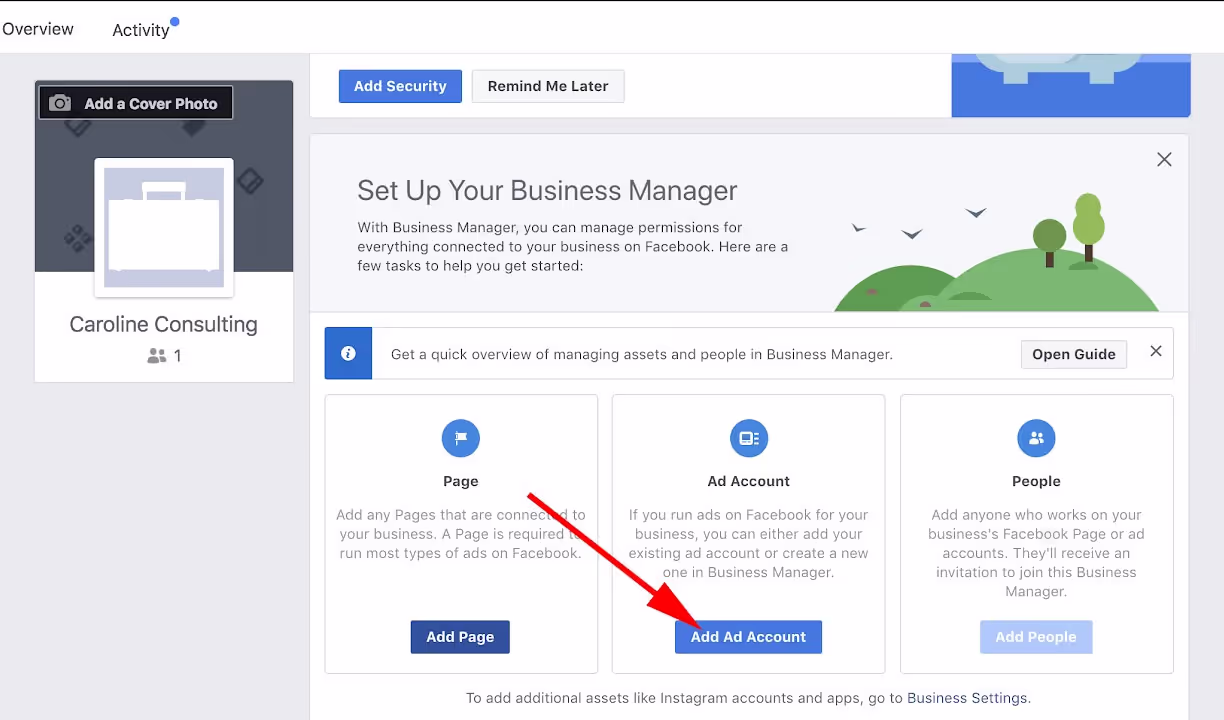The width and height of the screenshot is (1224, 720).
Task: Open the Activity tab
Action: [141, 30]
